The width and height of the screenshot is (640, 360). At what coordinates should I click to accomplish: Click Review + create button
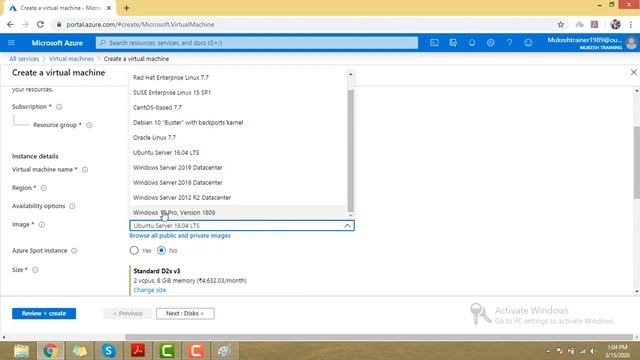[44, 313]
